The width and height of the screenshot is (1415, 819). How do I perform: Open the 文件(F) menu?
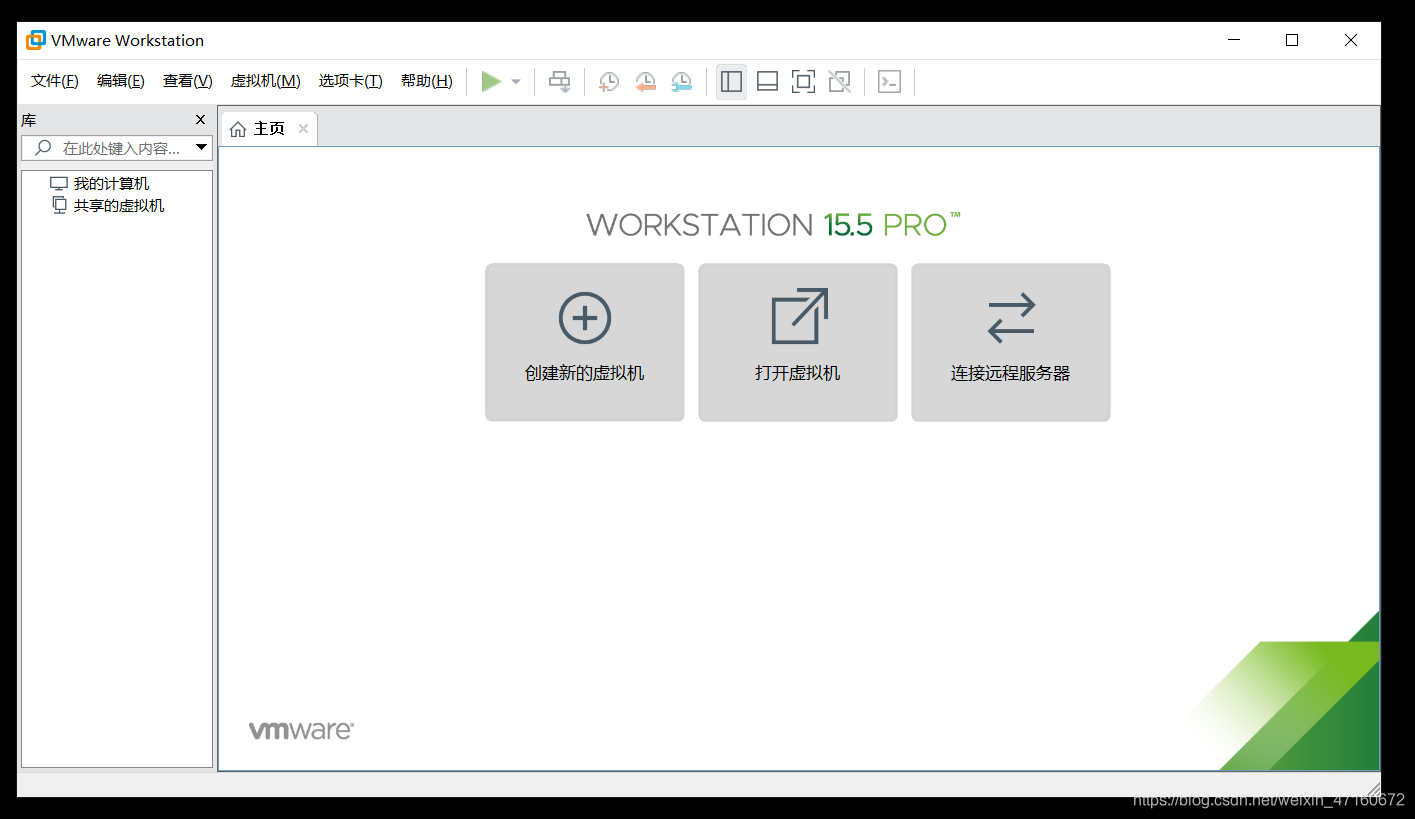[x=55, y=81]
